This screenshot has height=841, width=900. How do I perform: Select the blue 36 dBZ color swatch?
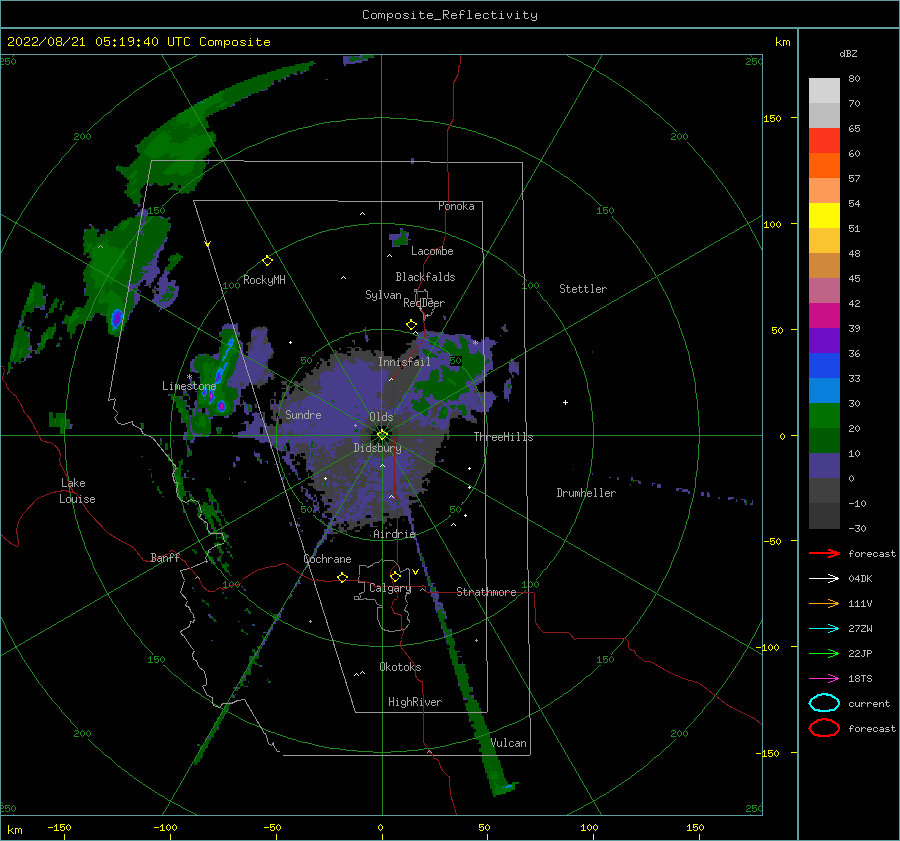824,365
